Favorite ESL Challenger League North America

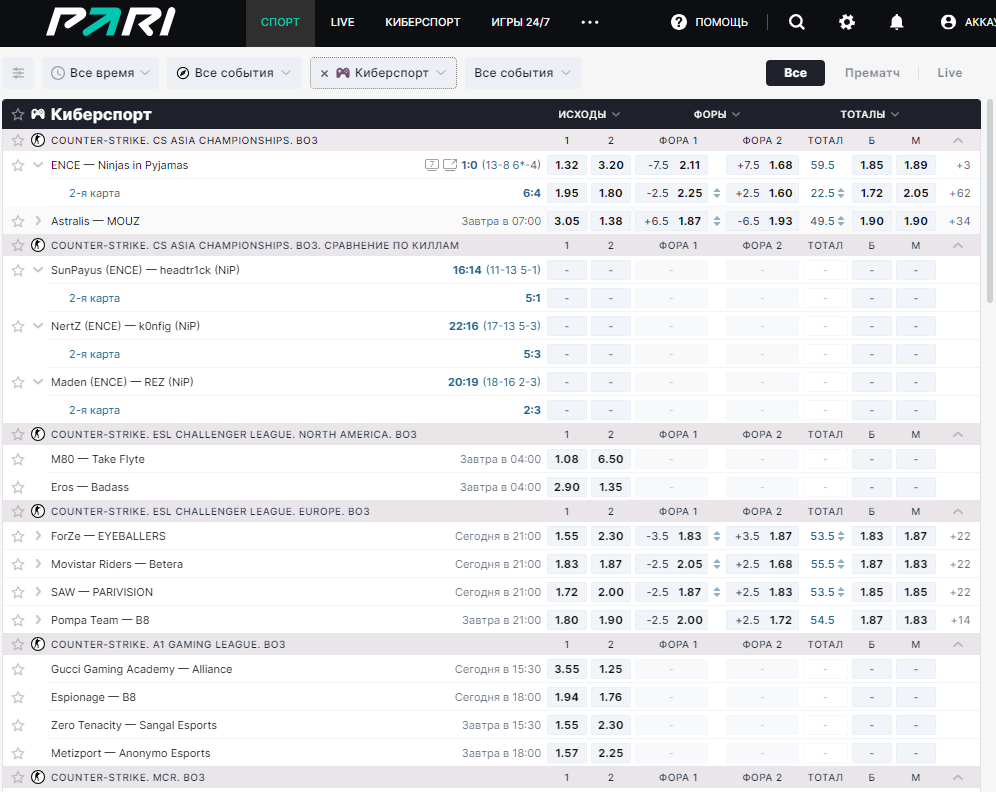[18, 434]
